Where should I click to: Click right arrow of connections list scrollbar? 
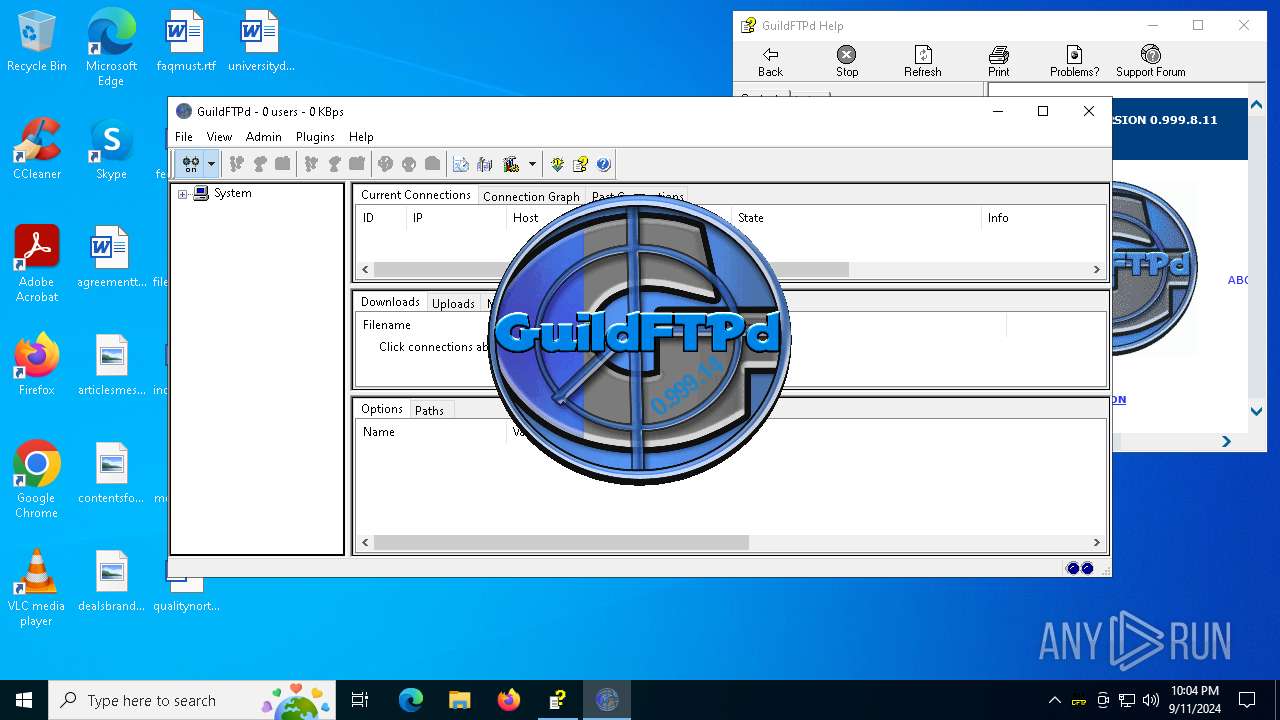click(1097, 269)
